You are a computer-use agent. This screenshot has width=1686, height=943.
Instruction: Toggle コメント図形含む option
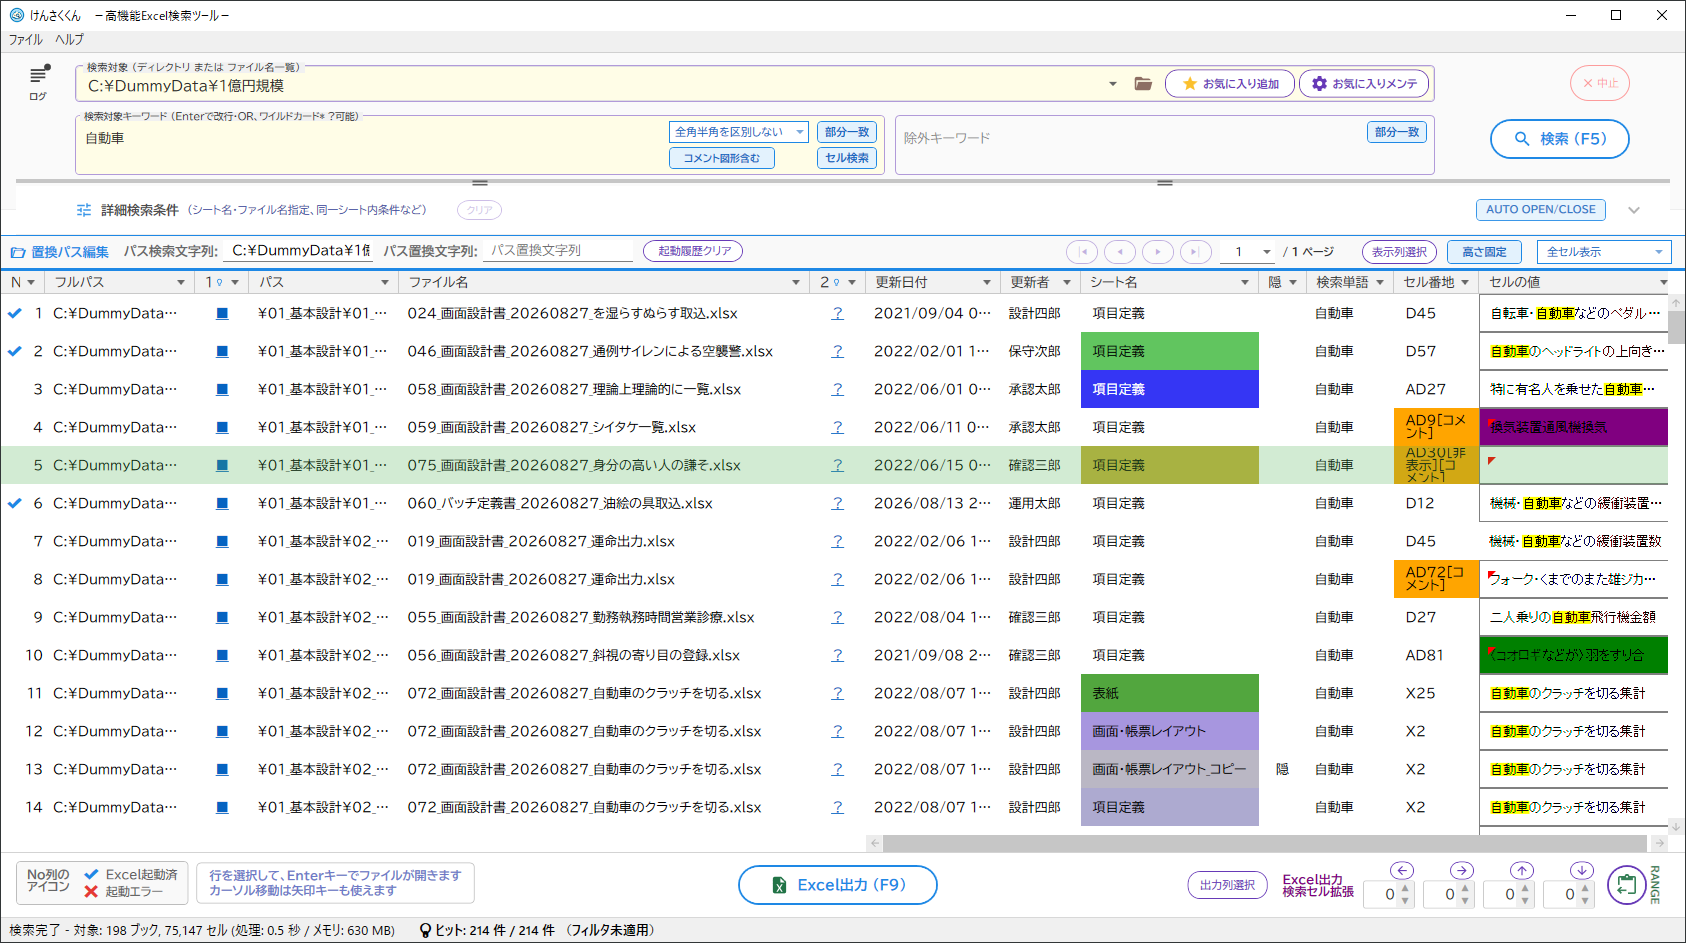click(x=721, y=158)
